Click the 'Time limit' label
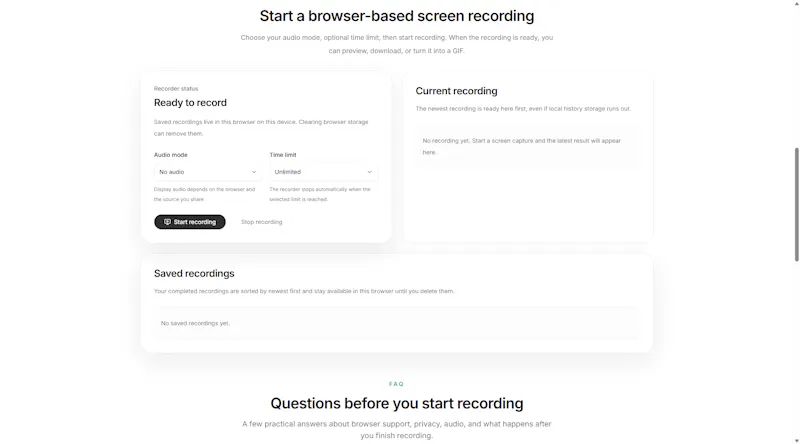This screenshot has width=800, height=444. point(283,155)
